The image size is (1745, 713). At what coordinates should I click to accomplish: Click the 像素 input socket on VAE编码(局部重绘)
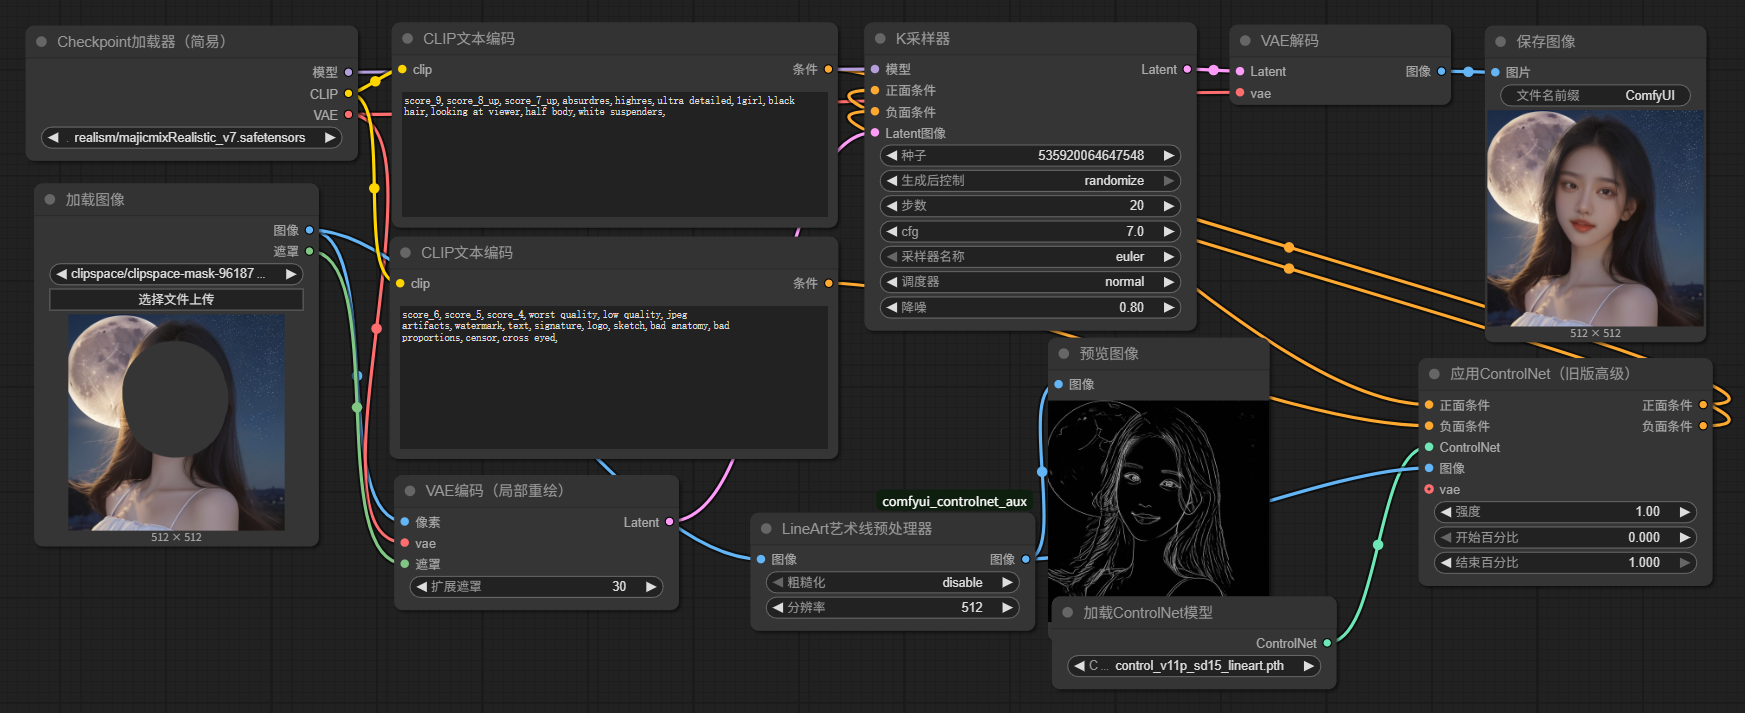click(x=405, y=522)
